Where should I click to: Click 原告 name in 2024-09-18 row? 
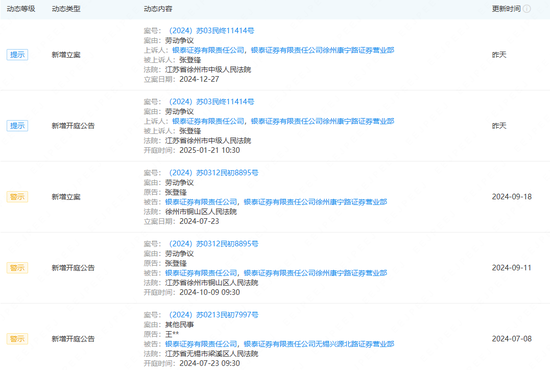[x=176, y=193]
